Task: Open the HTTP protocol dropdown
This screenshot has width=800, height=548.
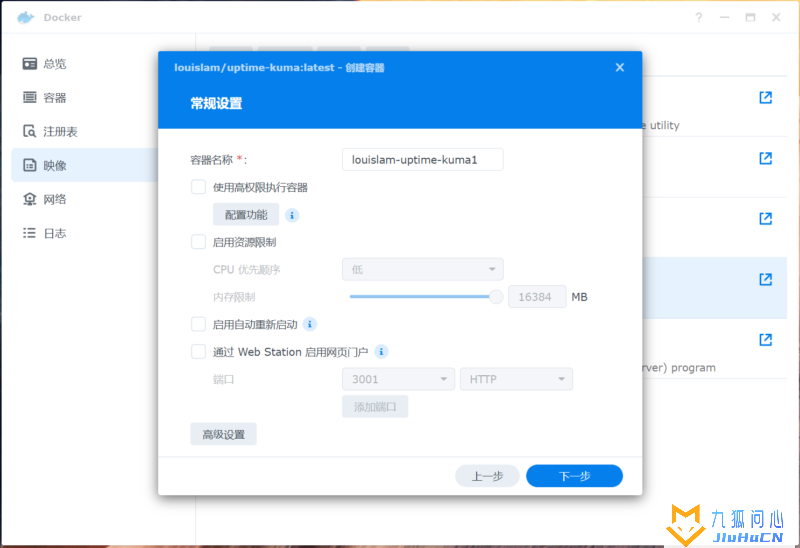Action: (516, 379)
